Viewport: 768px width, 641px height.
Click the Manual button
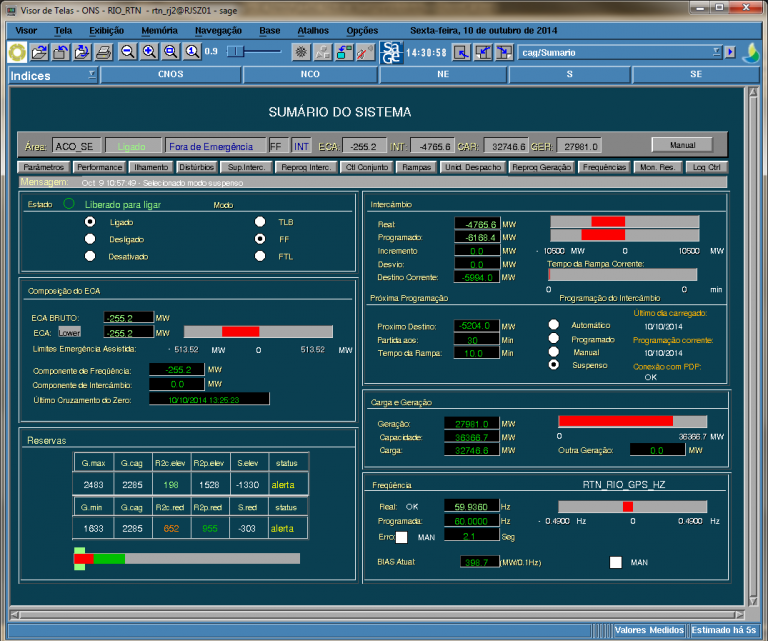pos(682,144)
